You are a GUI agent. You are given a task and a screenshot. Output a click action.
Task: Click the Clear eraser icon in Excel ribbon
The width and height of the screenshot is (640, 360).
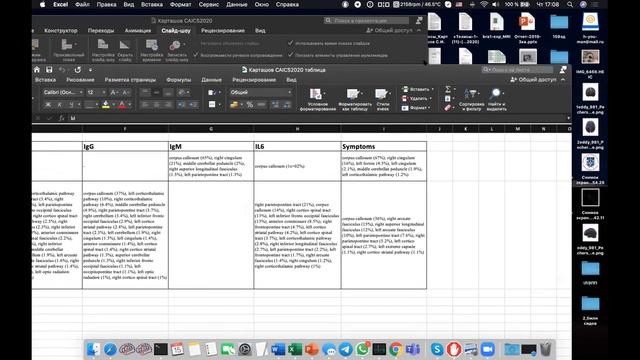tap(448, 108)
